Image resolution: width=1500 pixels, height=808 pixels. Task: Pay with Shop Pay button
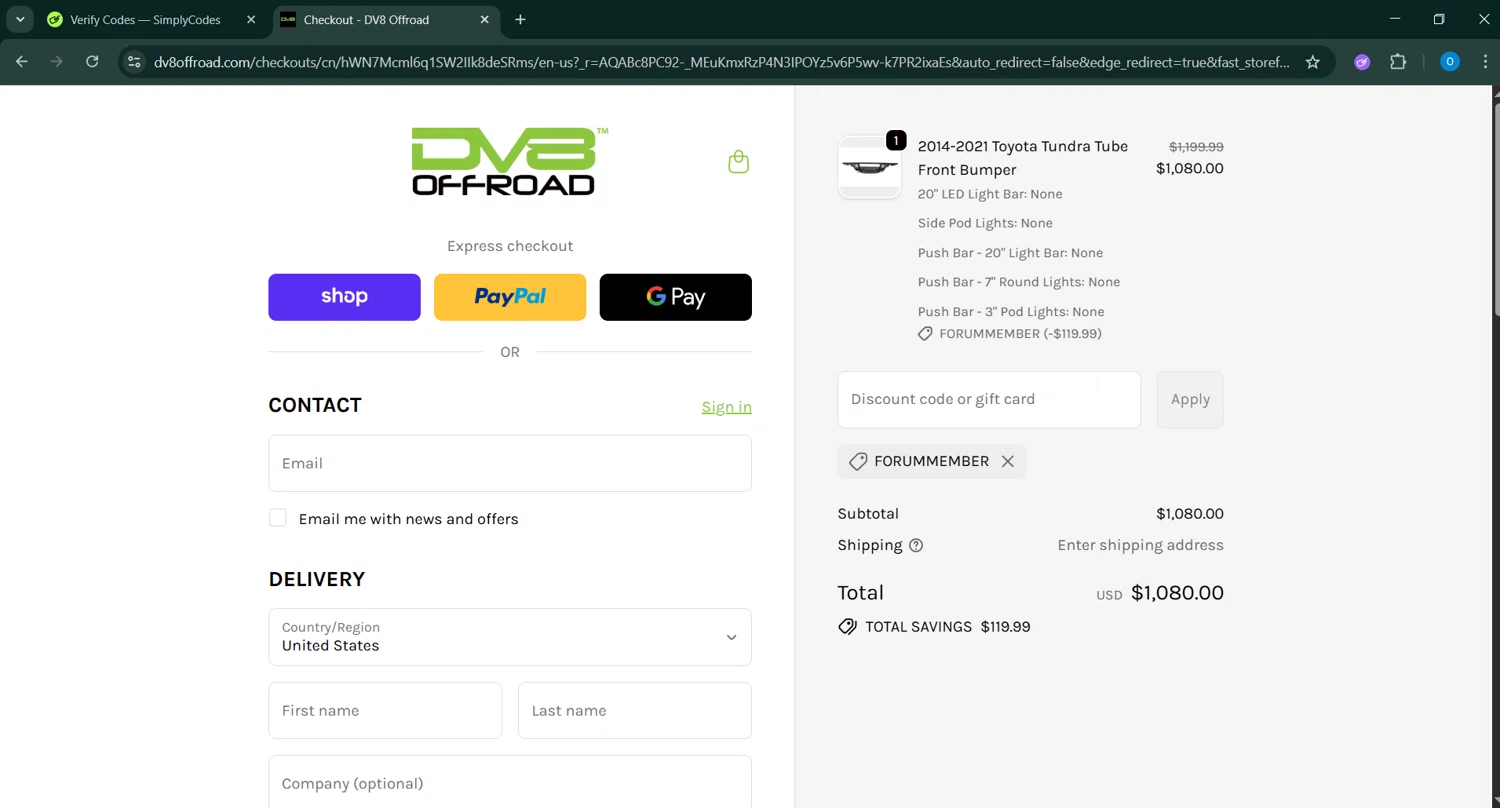coord(344,297)
